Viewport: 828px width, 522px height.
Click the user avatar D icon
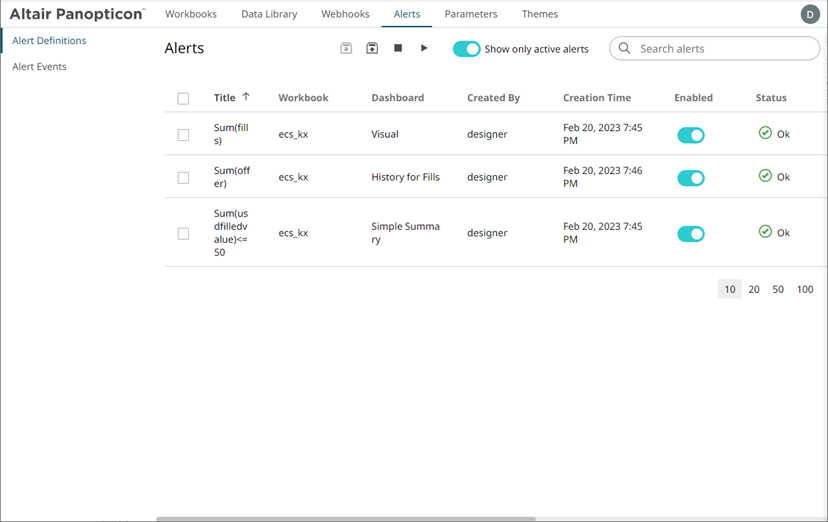[809, 14]
